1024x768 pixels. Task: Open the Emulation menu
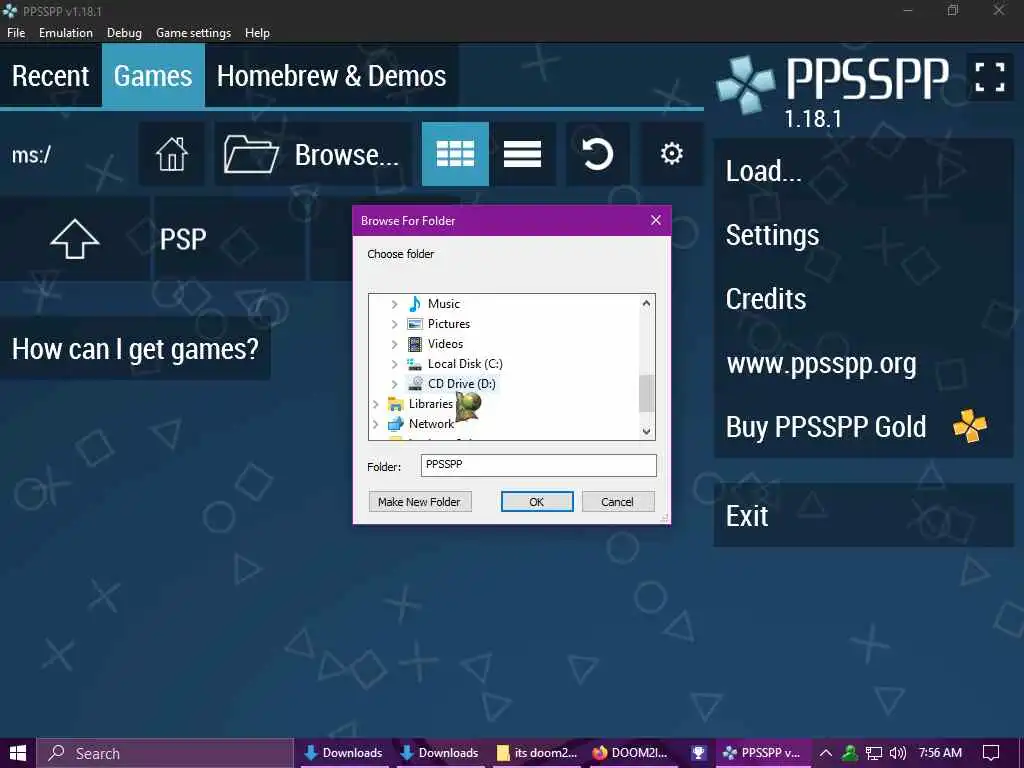pos(65,33)
